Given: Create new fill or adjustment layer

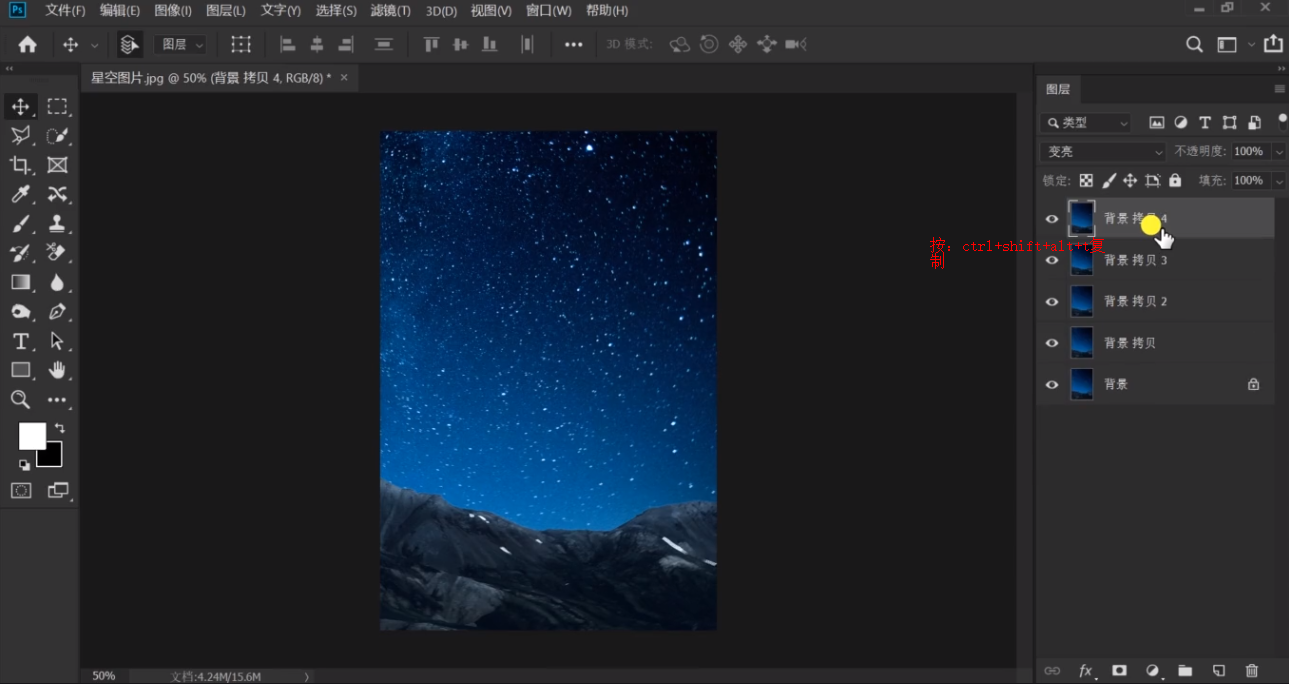Looking at the screenshot, I should pyautogui.click(x=1152, y=671).
